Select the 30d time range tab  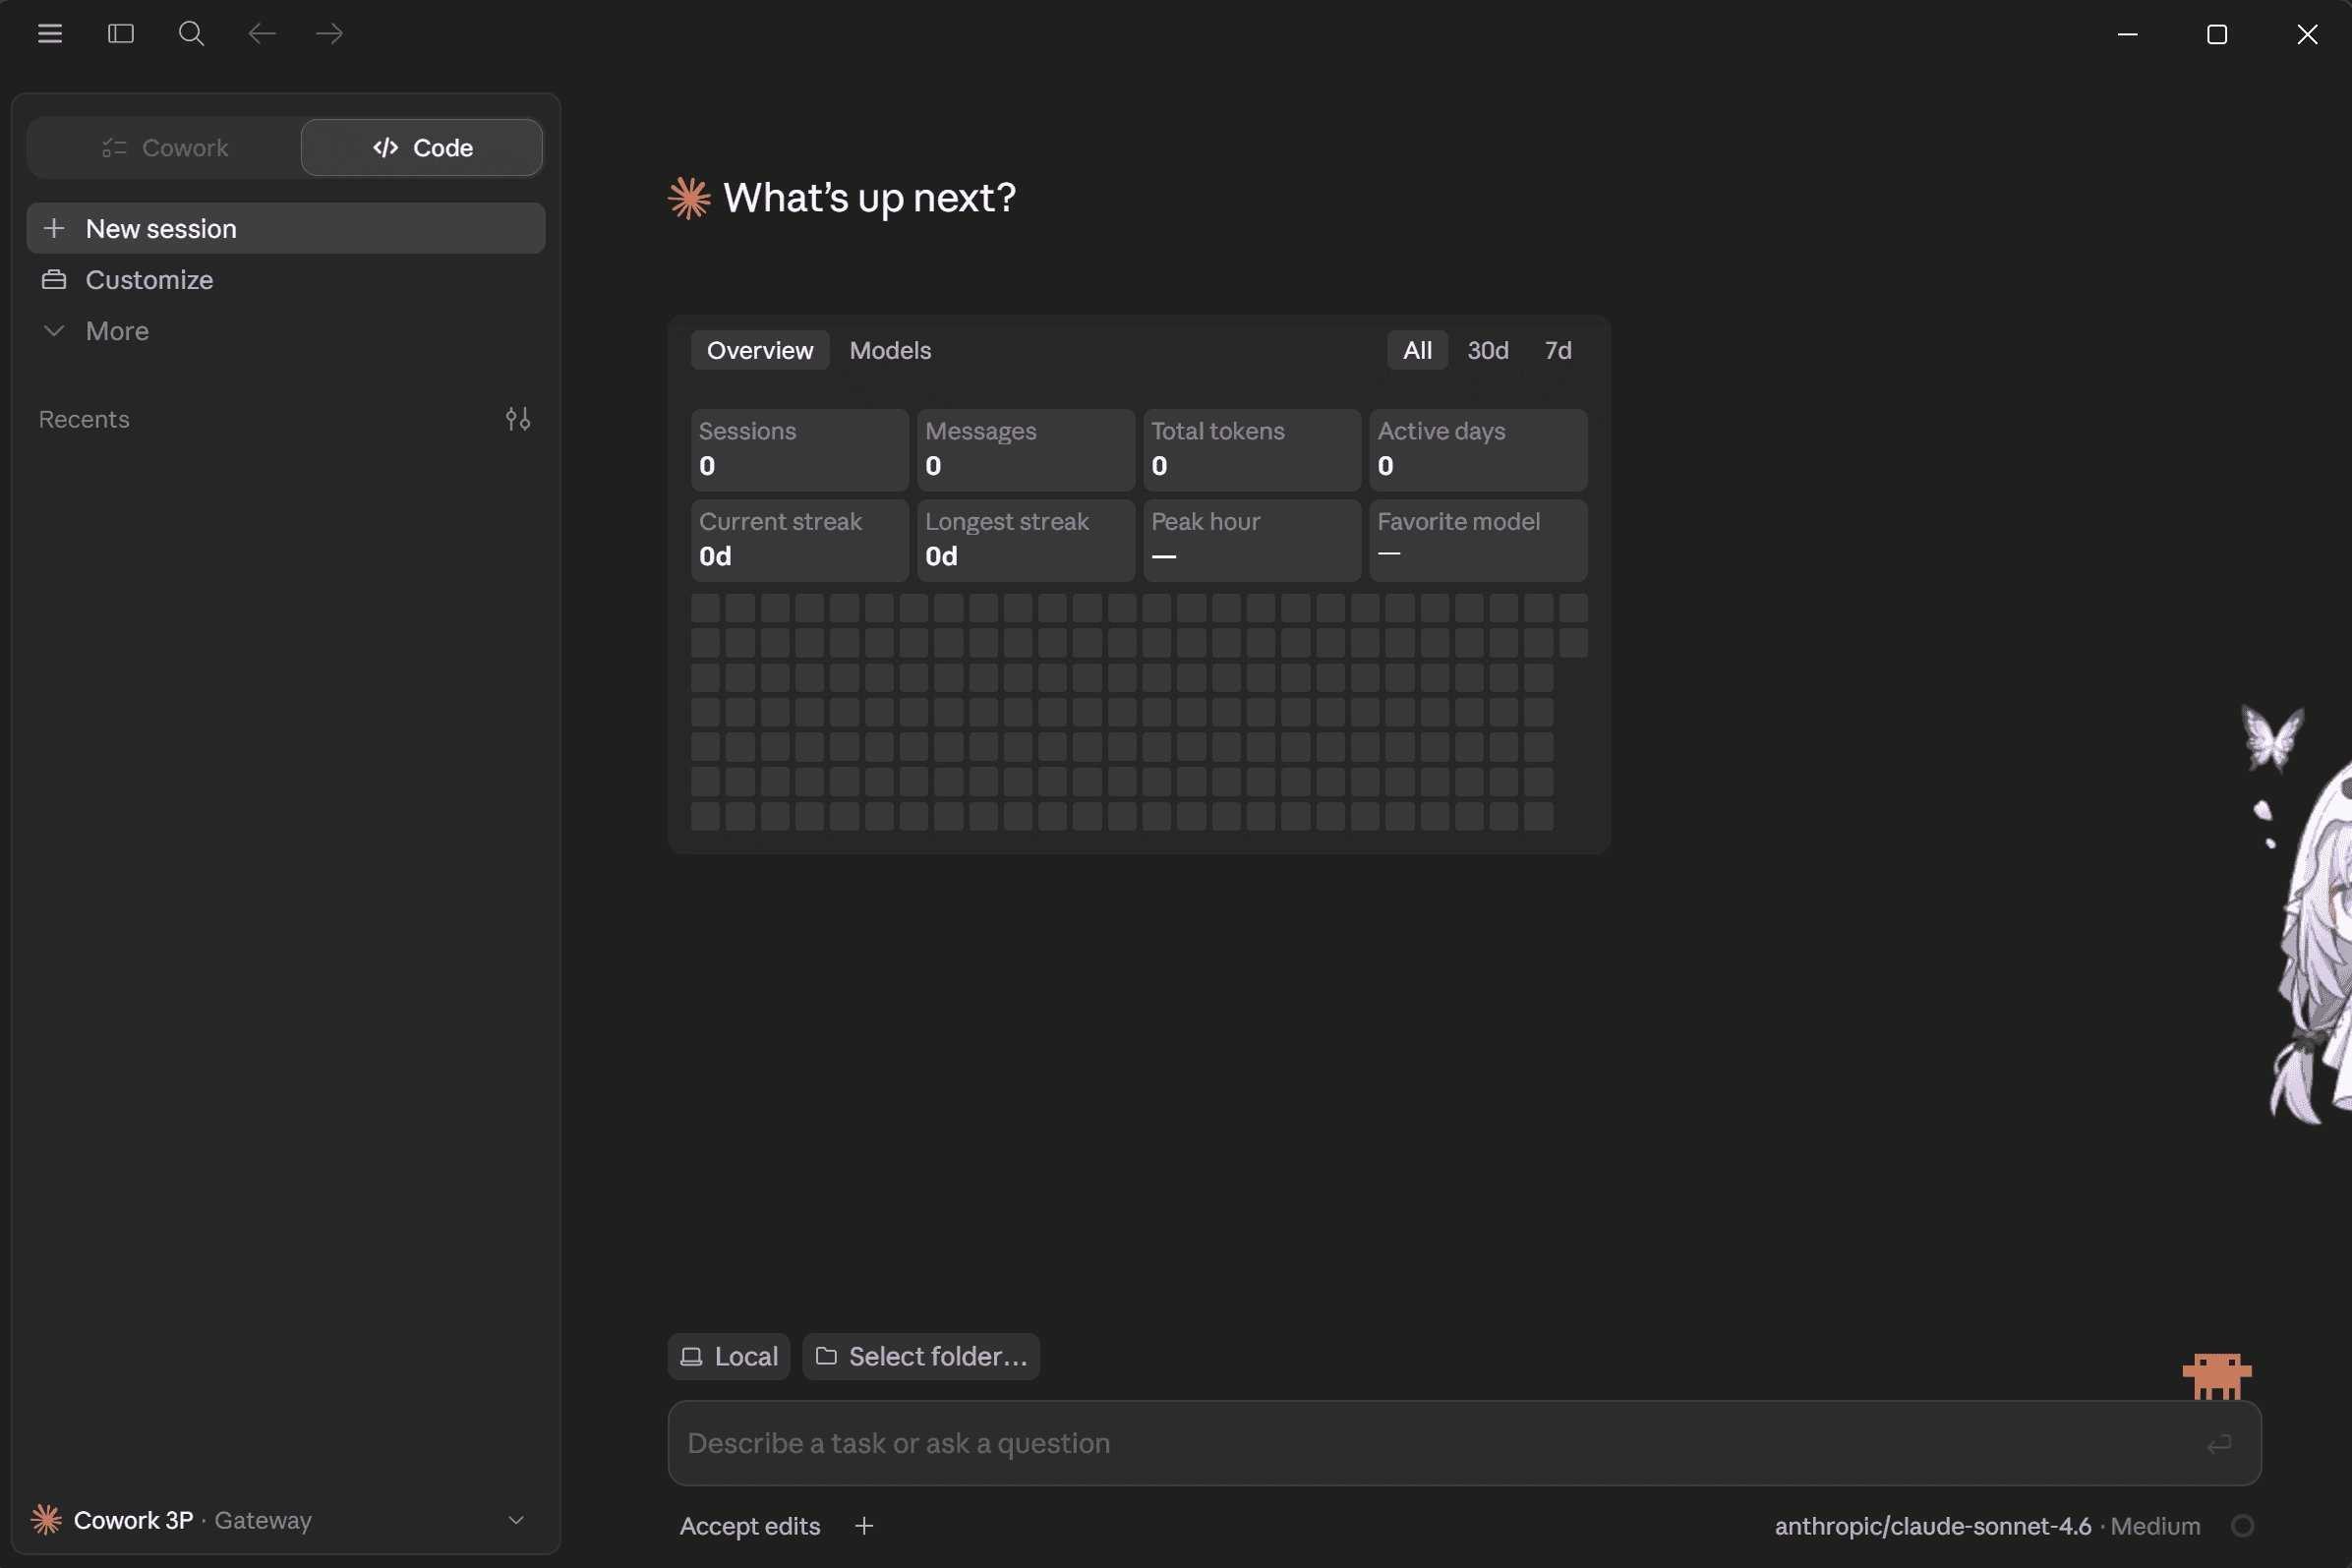coord(1487,351)
